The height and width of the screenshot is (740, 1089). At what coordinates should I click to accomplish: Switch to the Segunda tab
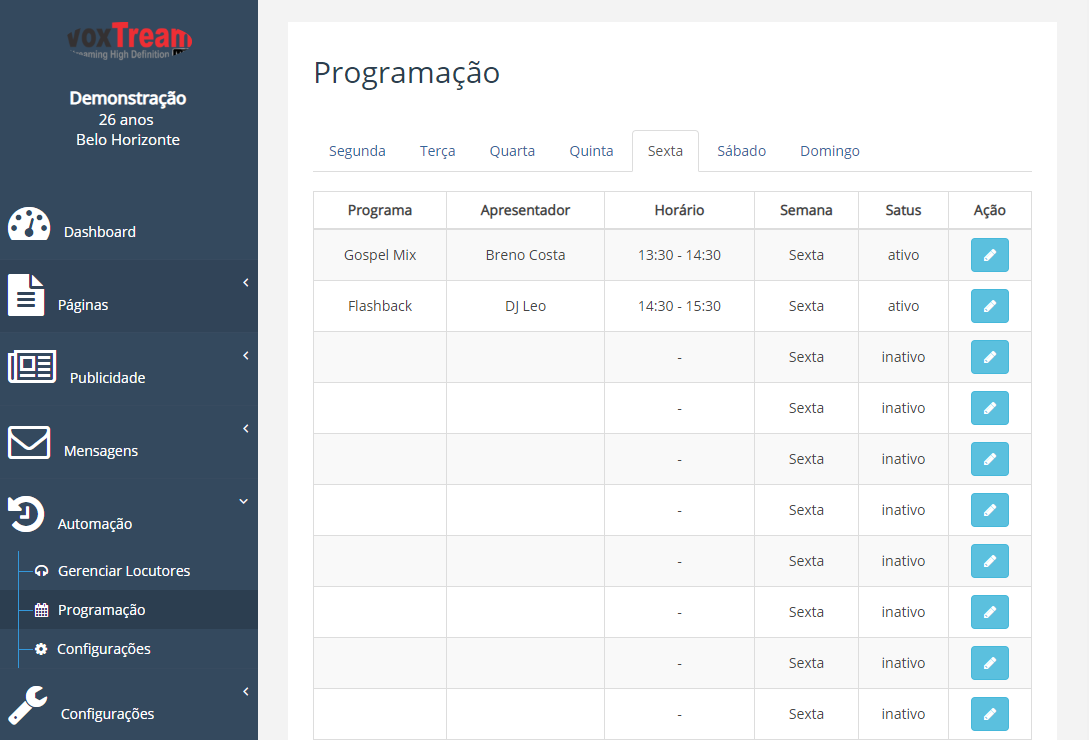(x=357, y=151)
